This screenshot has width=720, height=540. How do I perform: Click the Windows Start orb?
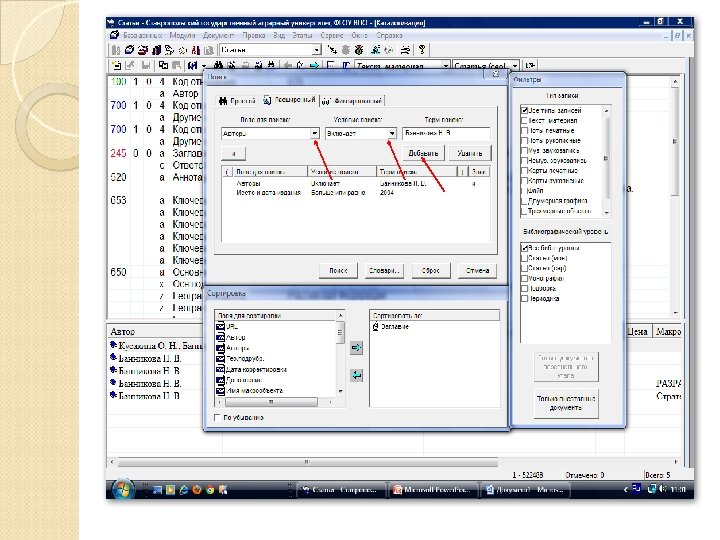tap(123, 489)
